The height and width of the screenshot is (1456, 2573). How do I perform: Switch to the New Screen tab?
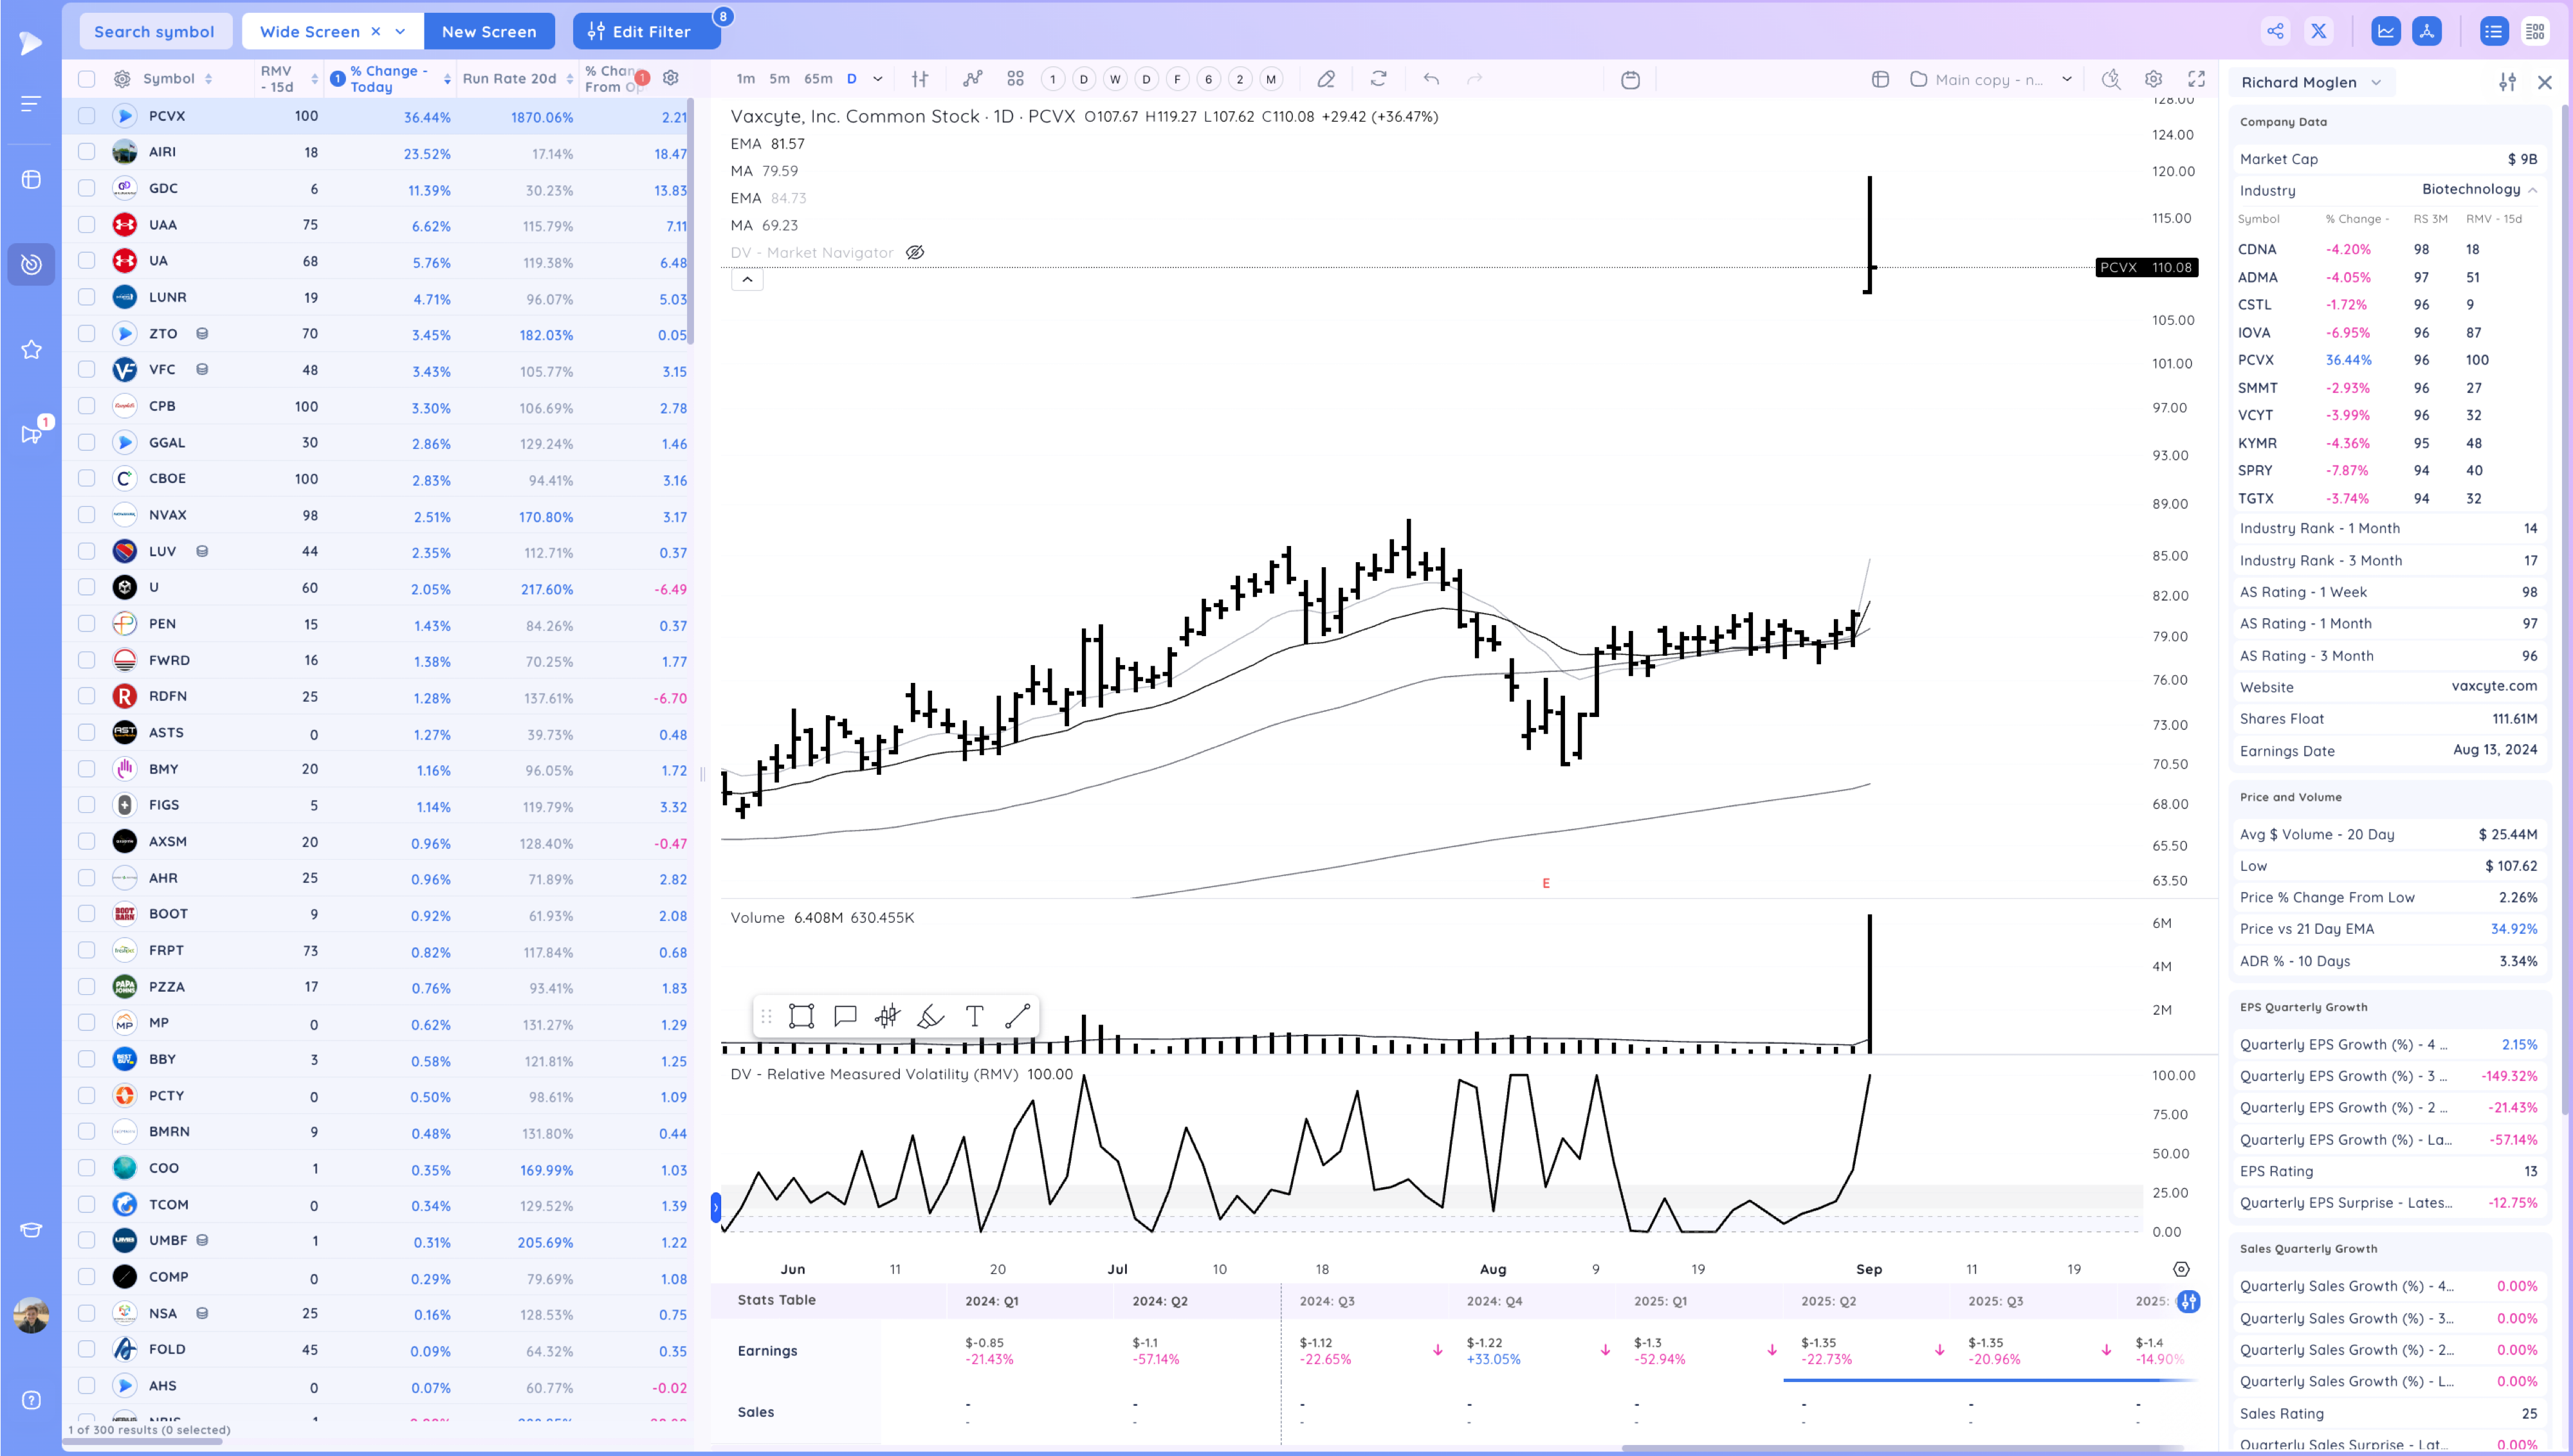click(x=488, y=31)
